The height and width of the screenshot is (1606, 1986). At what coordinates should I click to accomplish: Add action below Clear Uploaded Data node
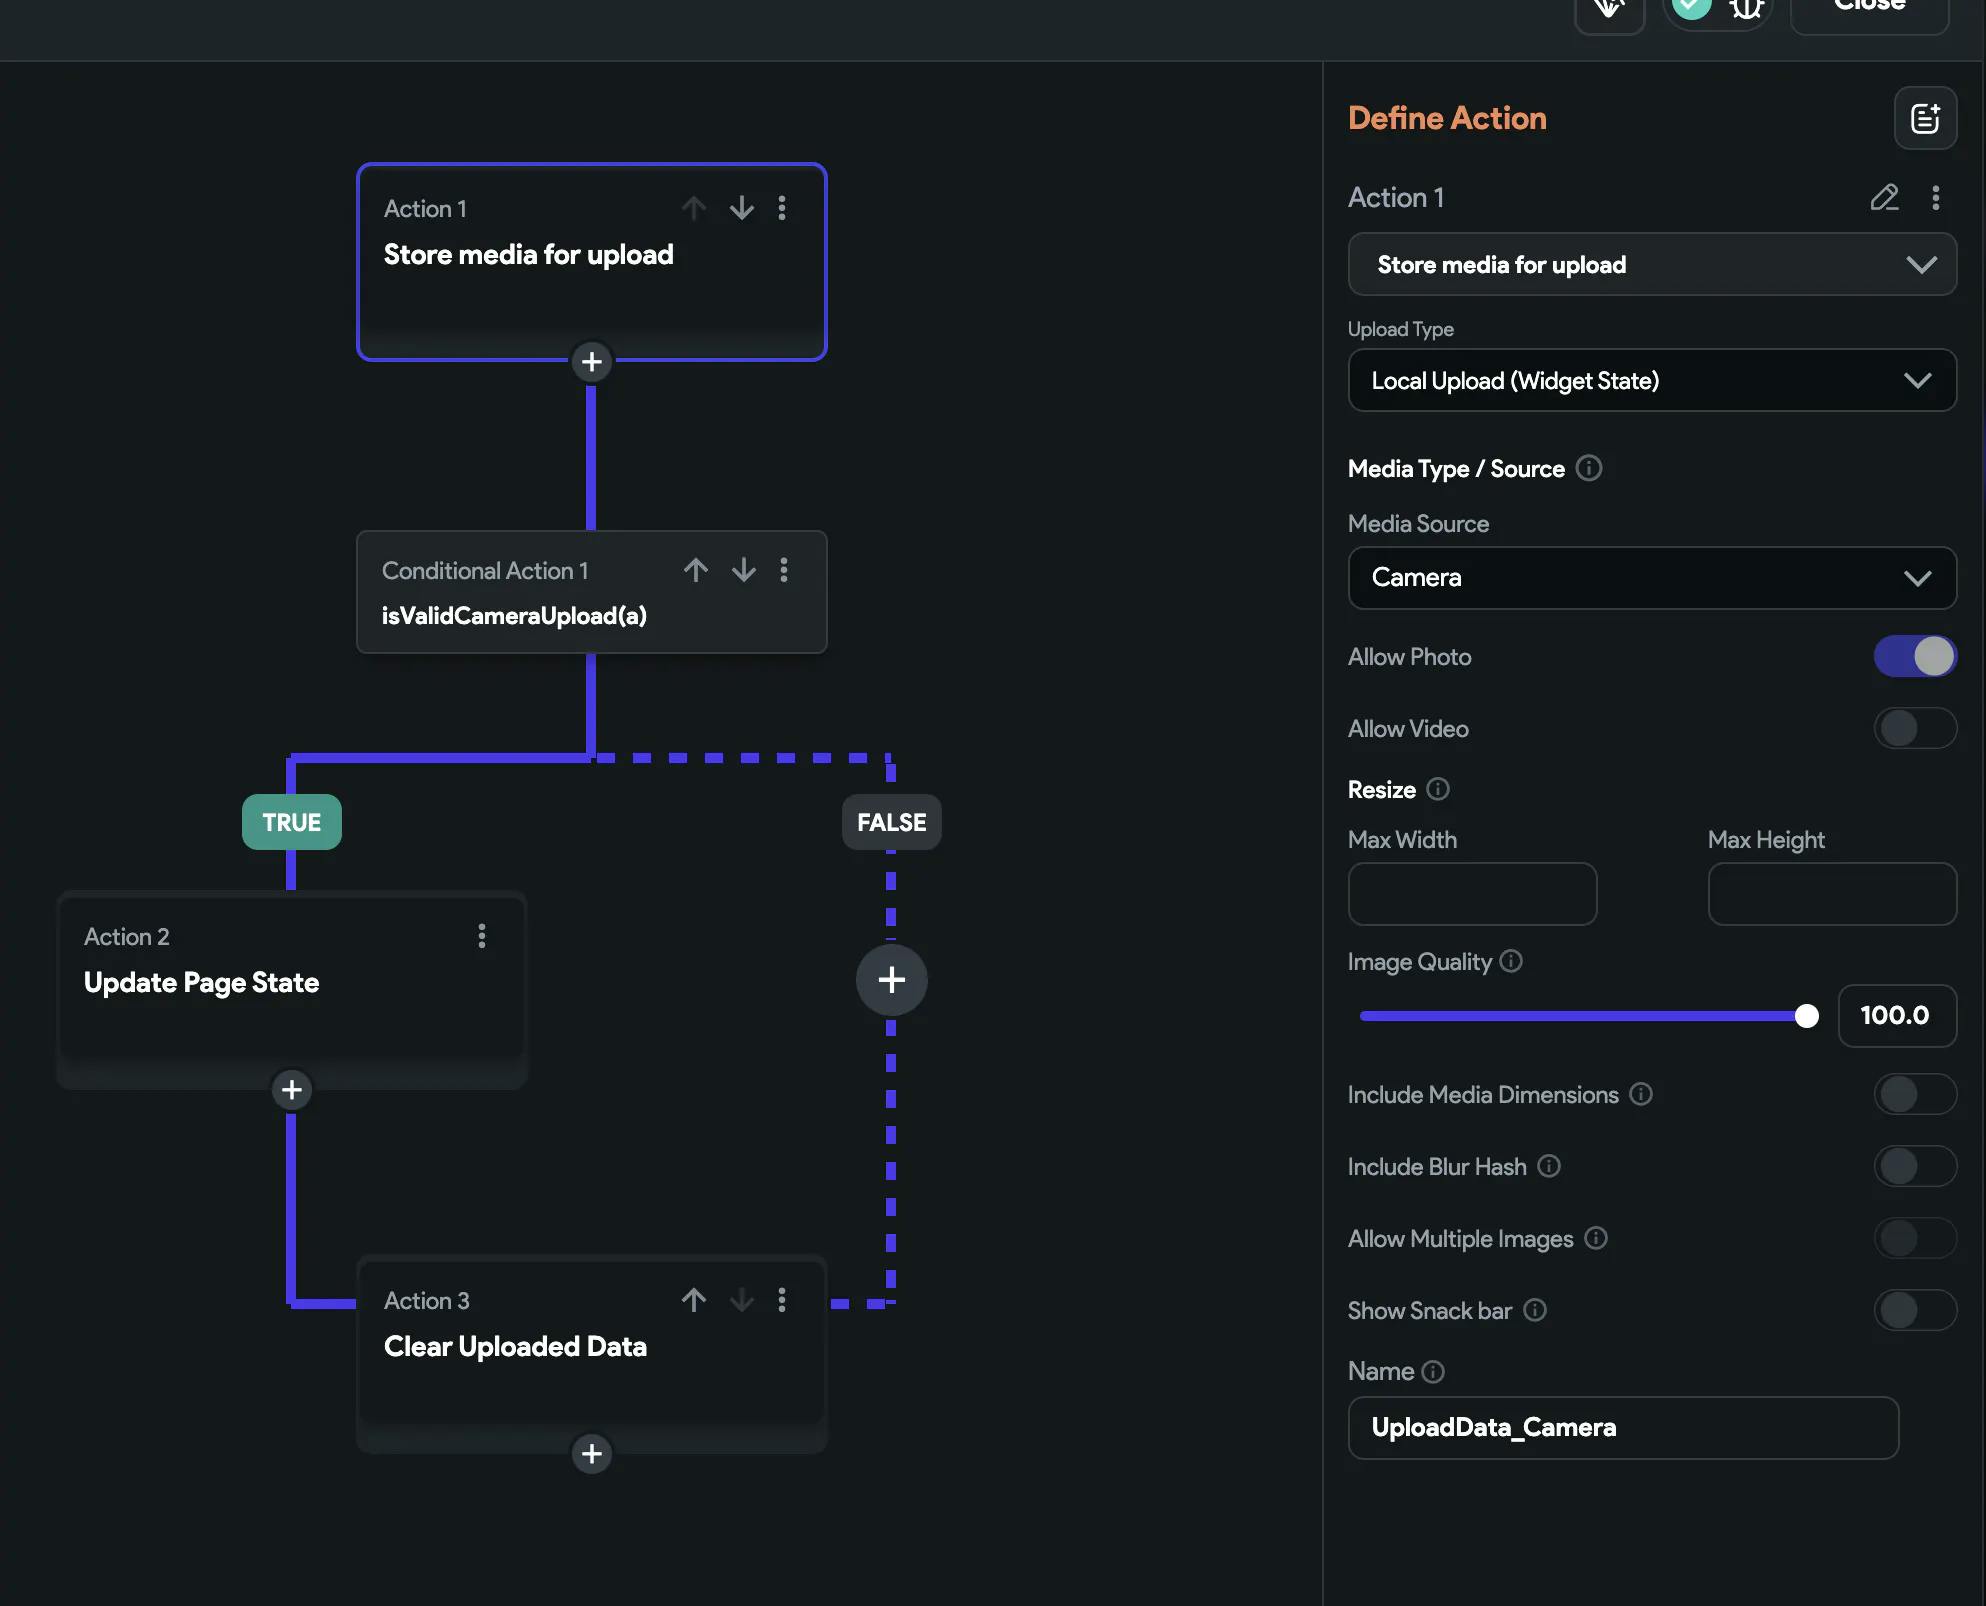[591, 1453]
